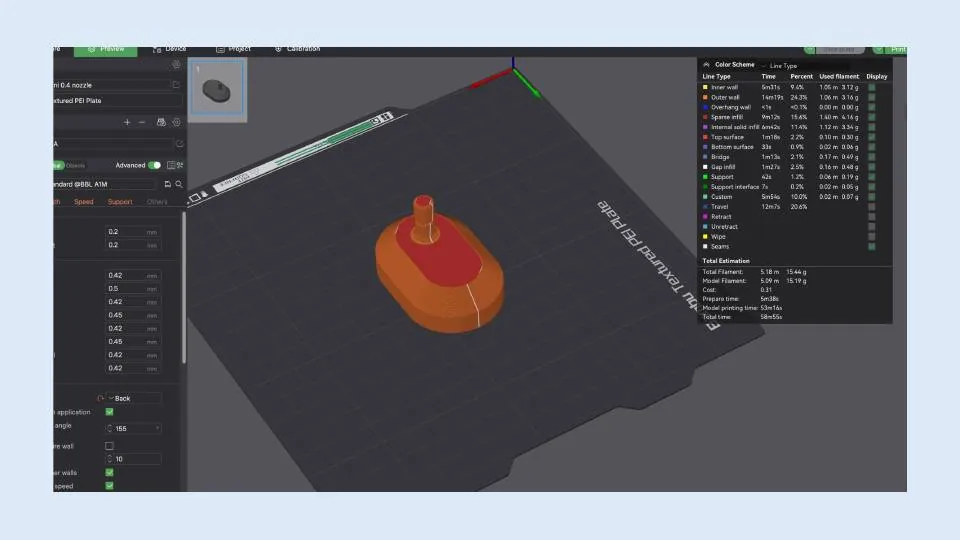Click the settings panel vertical scrollbar

pos(183,288)
